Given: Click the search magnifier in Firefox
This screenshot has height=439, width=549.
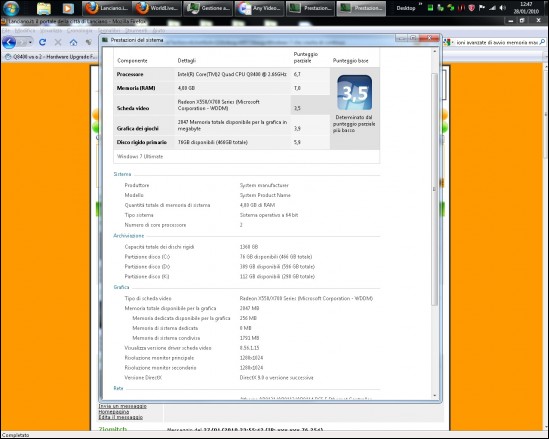Looking at the screenshot, I should click(542, 42).
